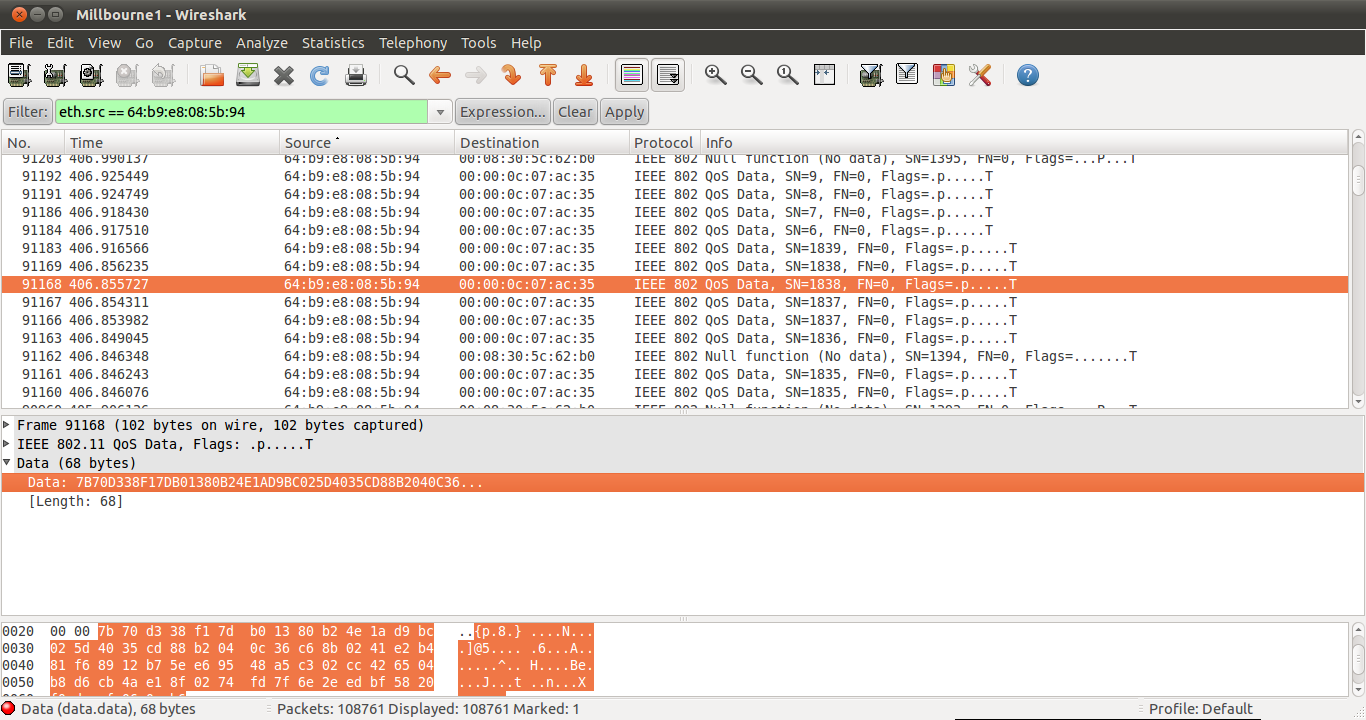Screen dimensions: 1366x720
Task: Toggle auto scroll in live capture
Action: pyautogui.click(x=668, y=75)
